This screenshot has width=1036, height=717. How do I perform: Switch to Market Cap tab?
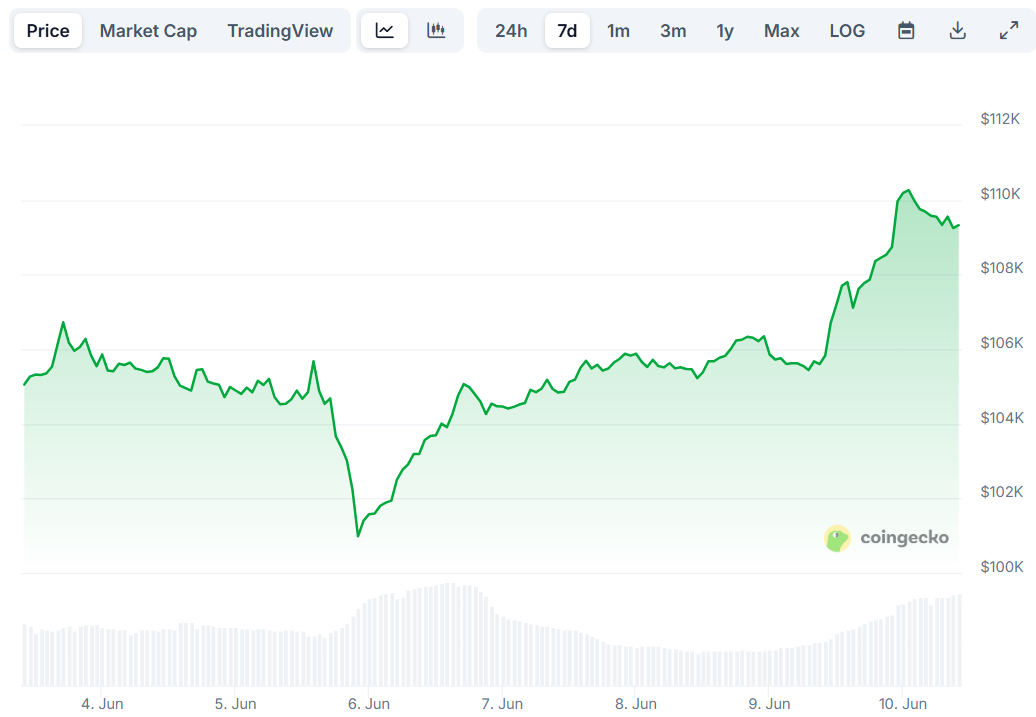(148, 30)
